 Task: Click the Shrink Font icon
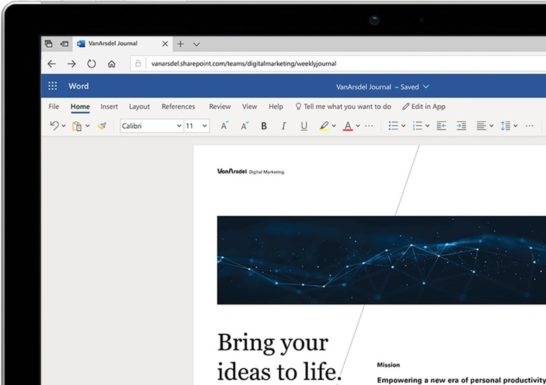pos(244,126)
